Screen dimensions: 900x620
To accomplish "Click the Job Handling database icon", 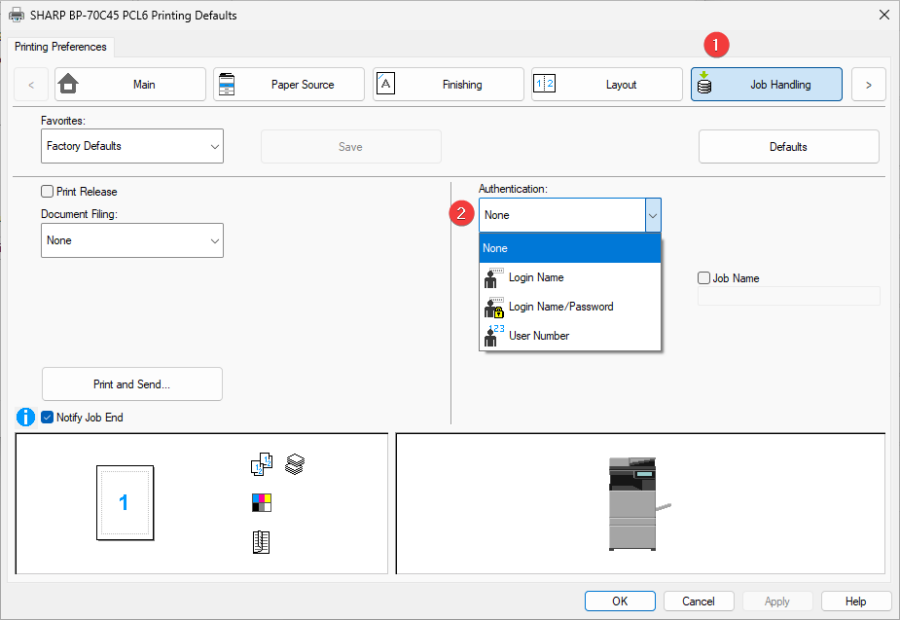I will [705, 84].
